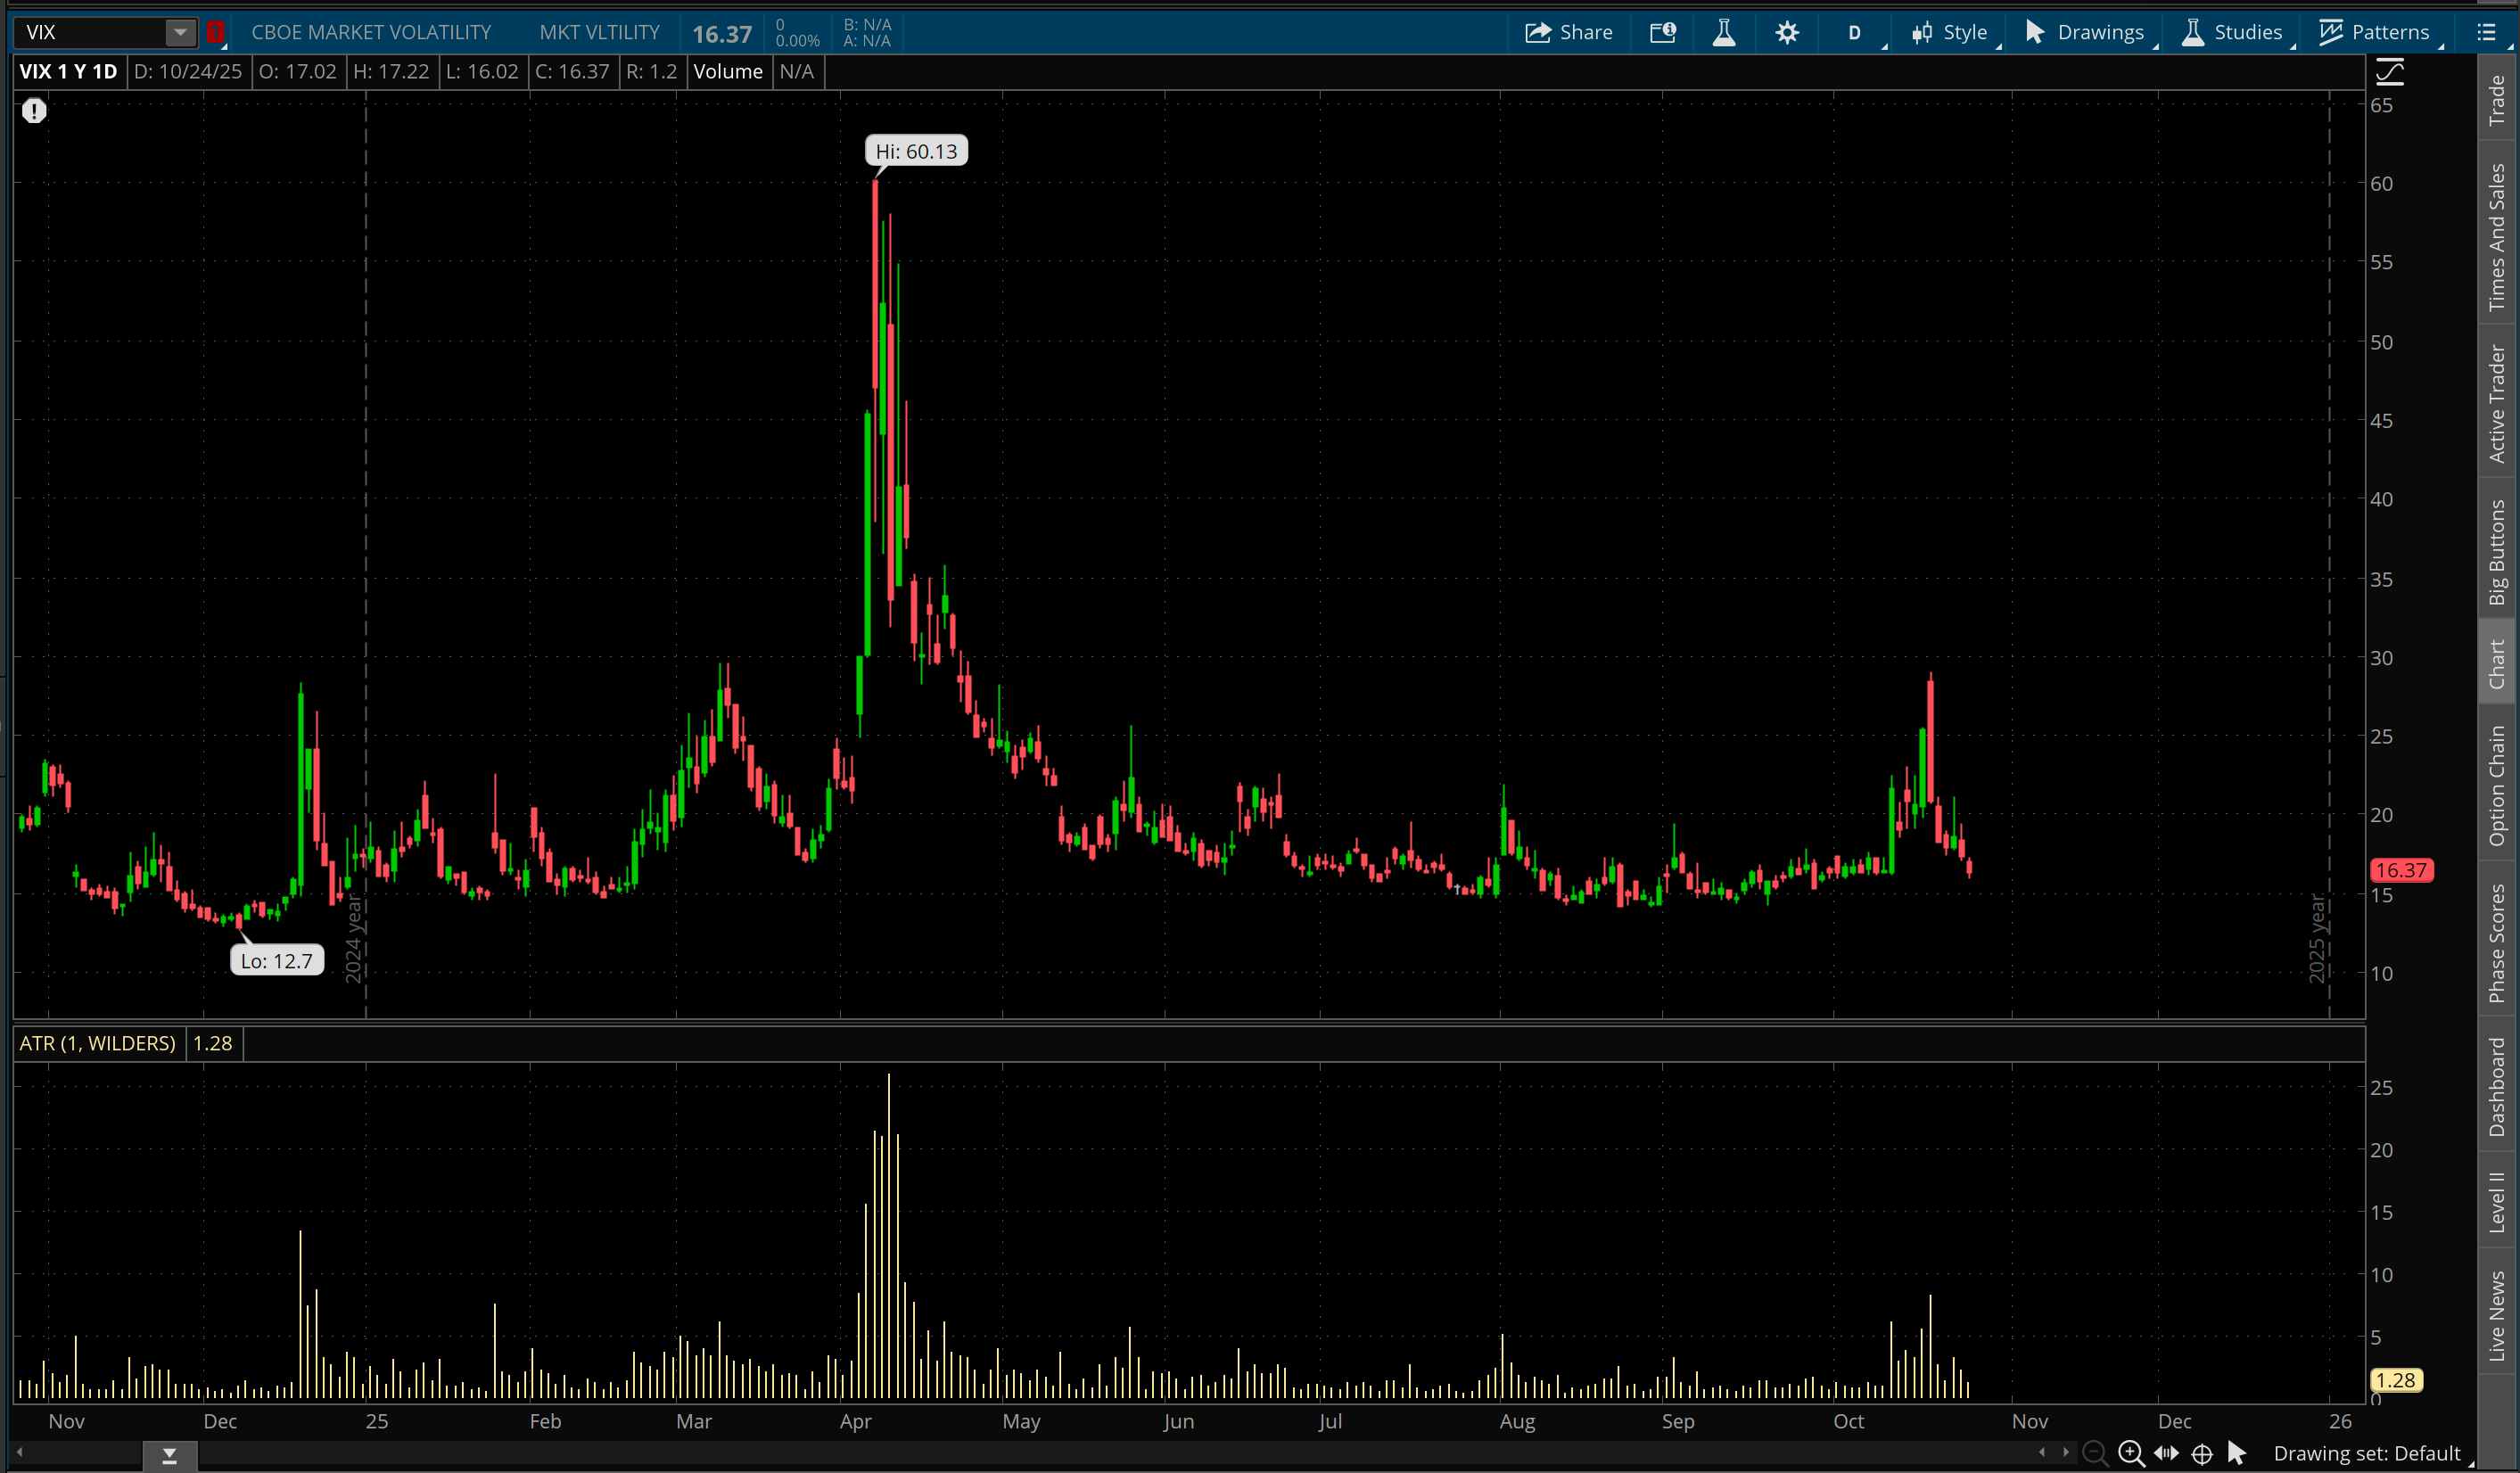The width and height of the screenshot is (2520, 1473).
Task: Click the Share button
Action: pyautogui.click(x=1568, y=33)
